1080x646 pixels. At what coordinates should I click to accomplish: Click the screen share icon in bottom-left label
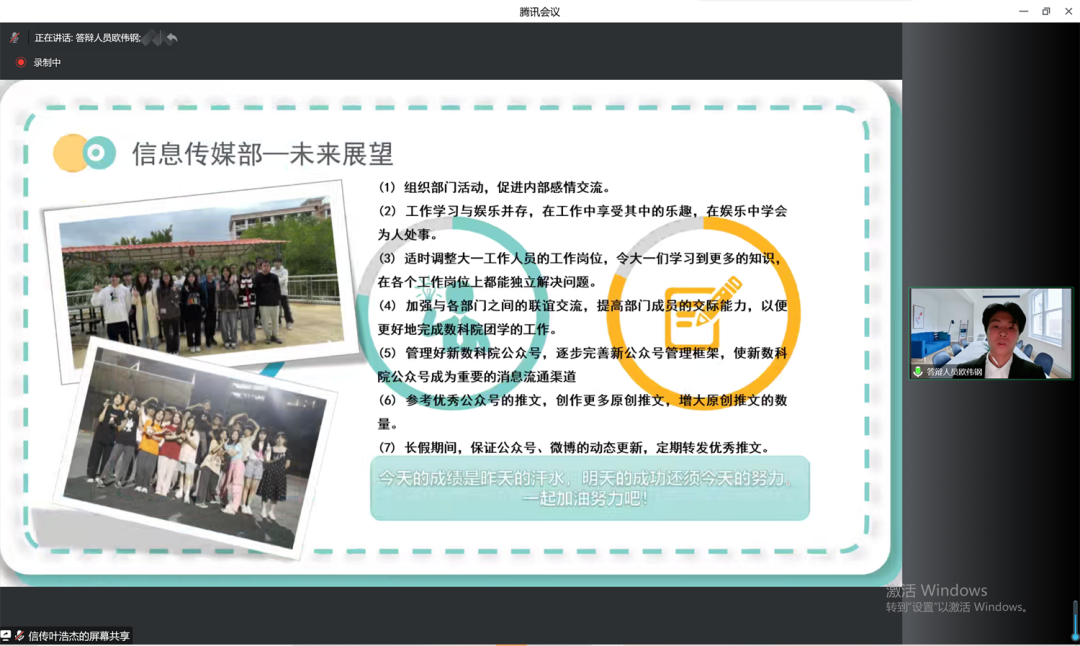point(6,636)
